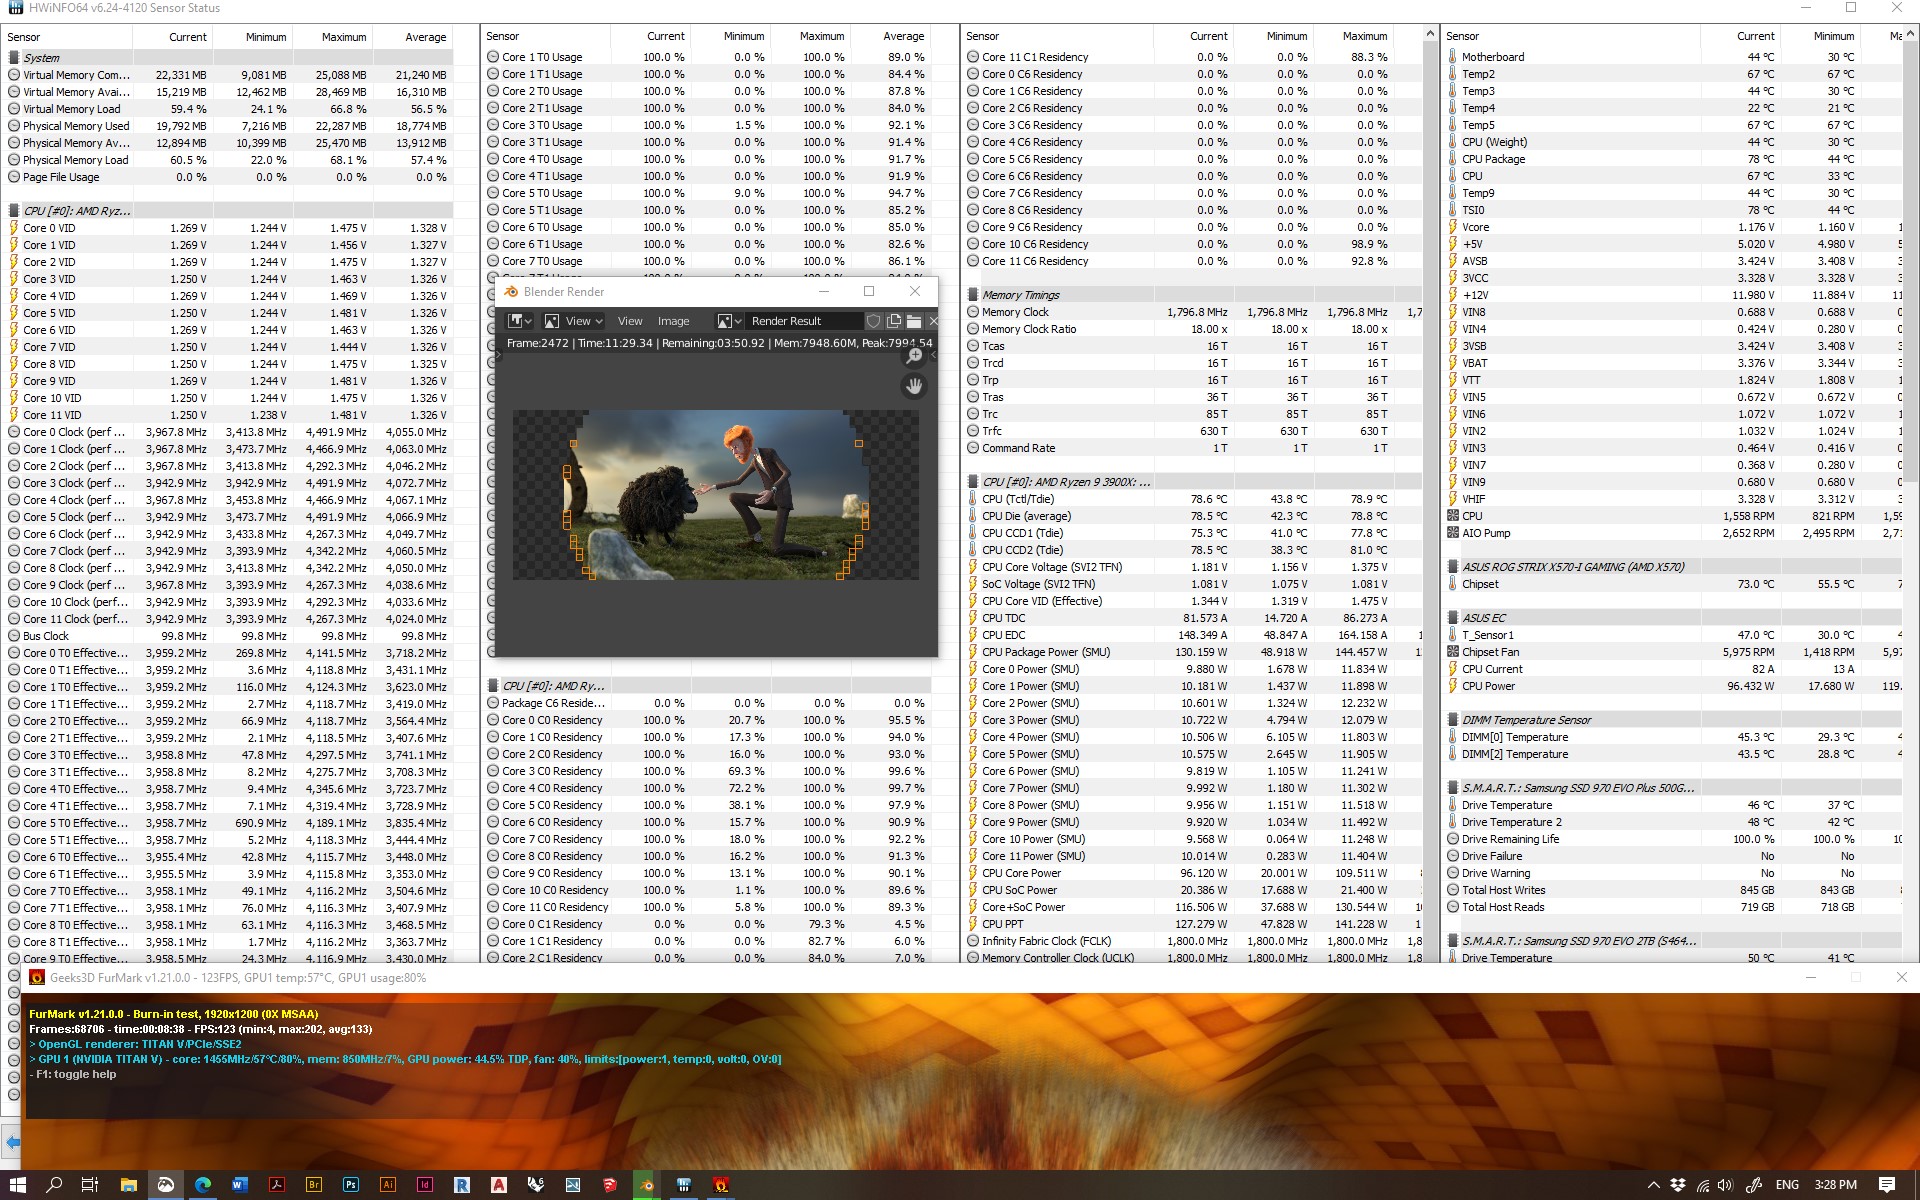Open the Blender editor type dropdown
This screenshot has width=1920, height=1200.
[519, 321]
